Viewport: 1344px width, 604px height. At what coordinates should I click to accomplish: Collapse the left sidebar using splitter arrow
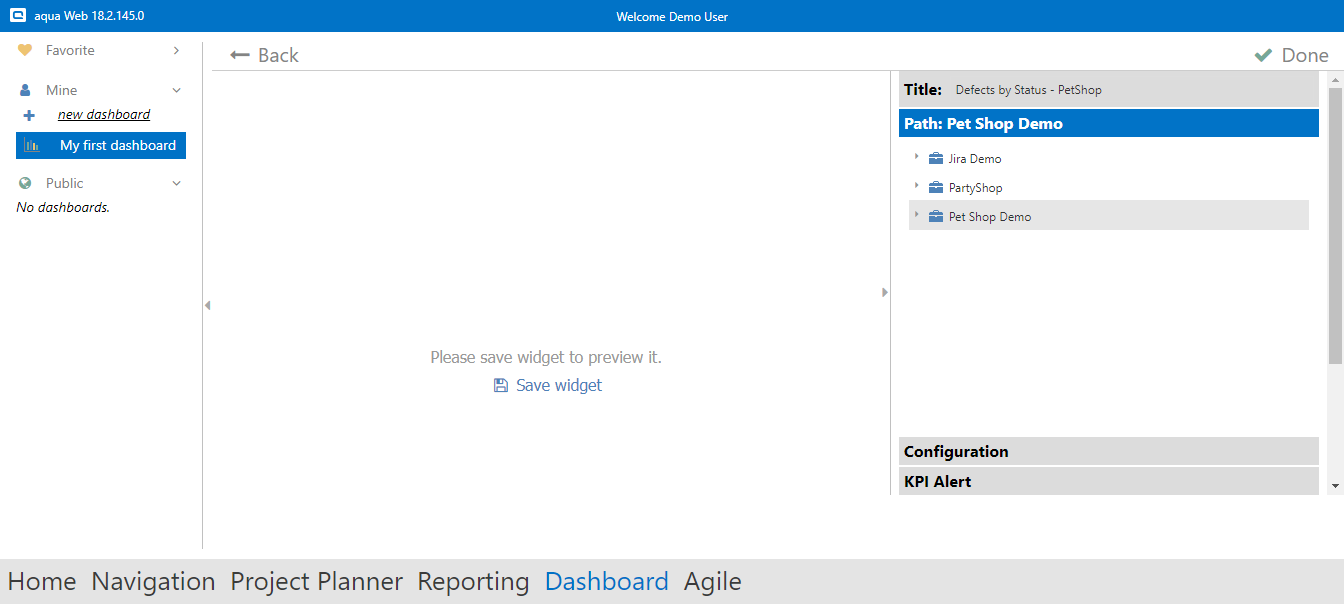click(207, 305)
